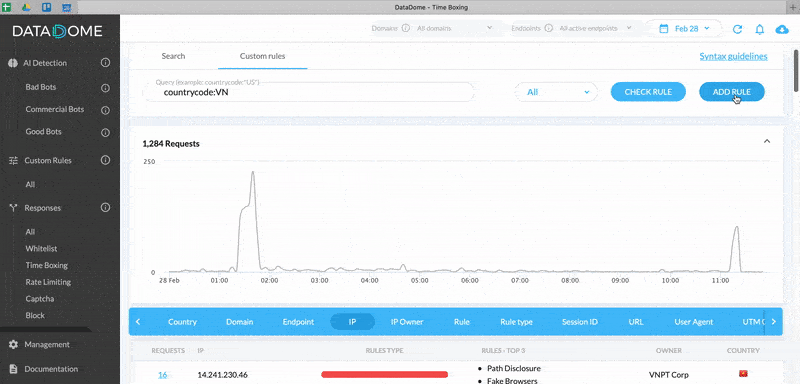
Task: Click the info icon next to AI Detection
Action: [x=106, y=63]
